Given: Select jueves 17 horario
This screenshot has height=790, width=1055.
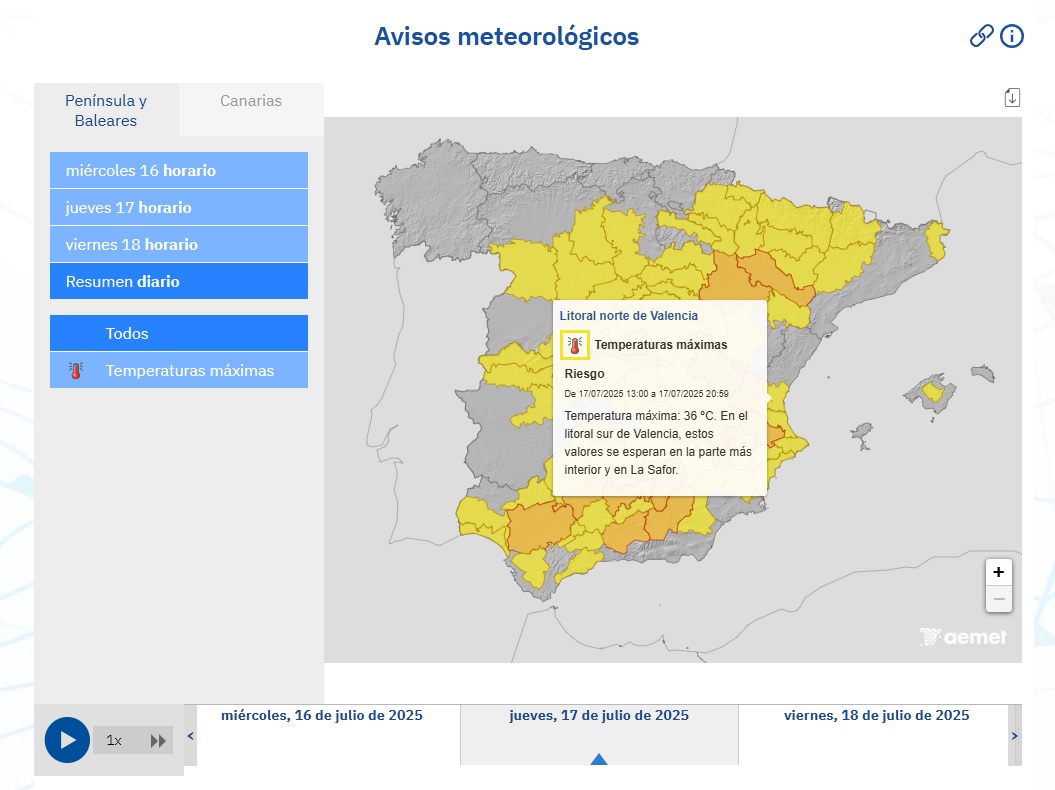Looking at the screenshot, I should point(178,207).
